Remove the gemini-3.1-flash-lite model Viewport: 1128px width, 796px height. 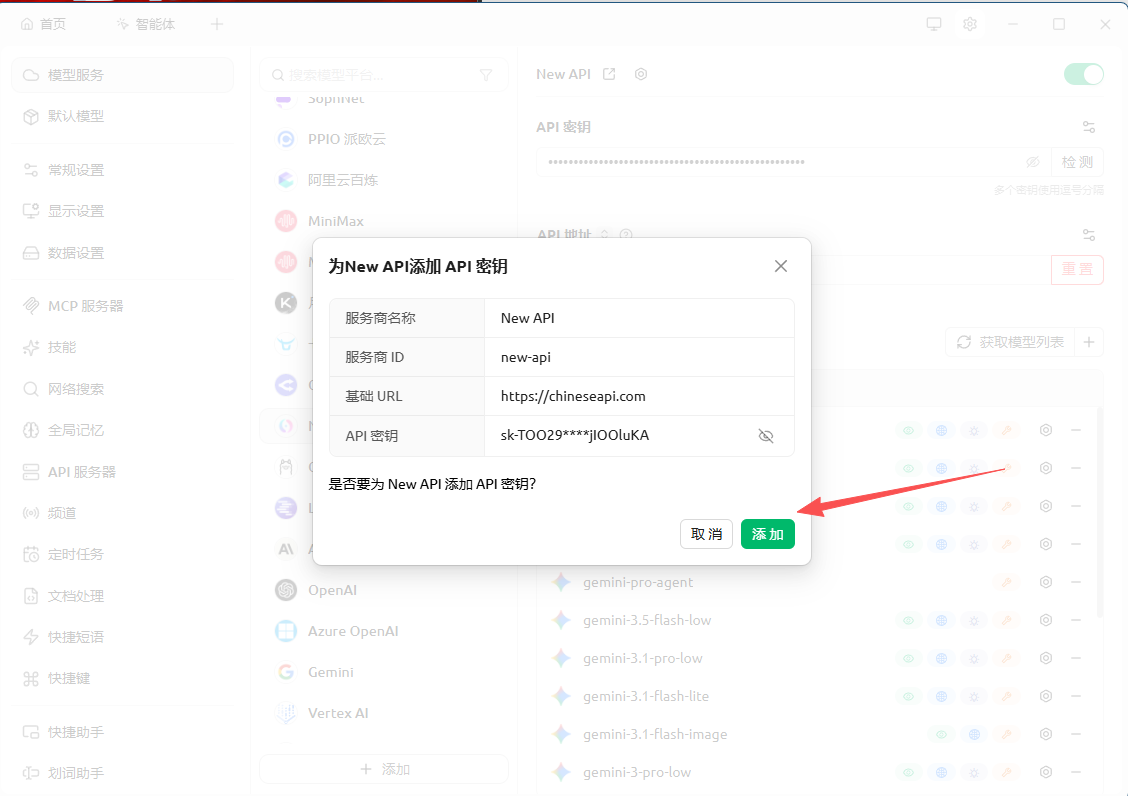[1076, 696]
